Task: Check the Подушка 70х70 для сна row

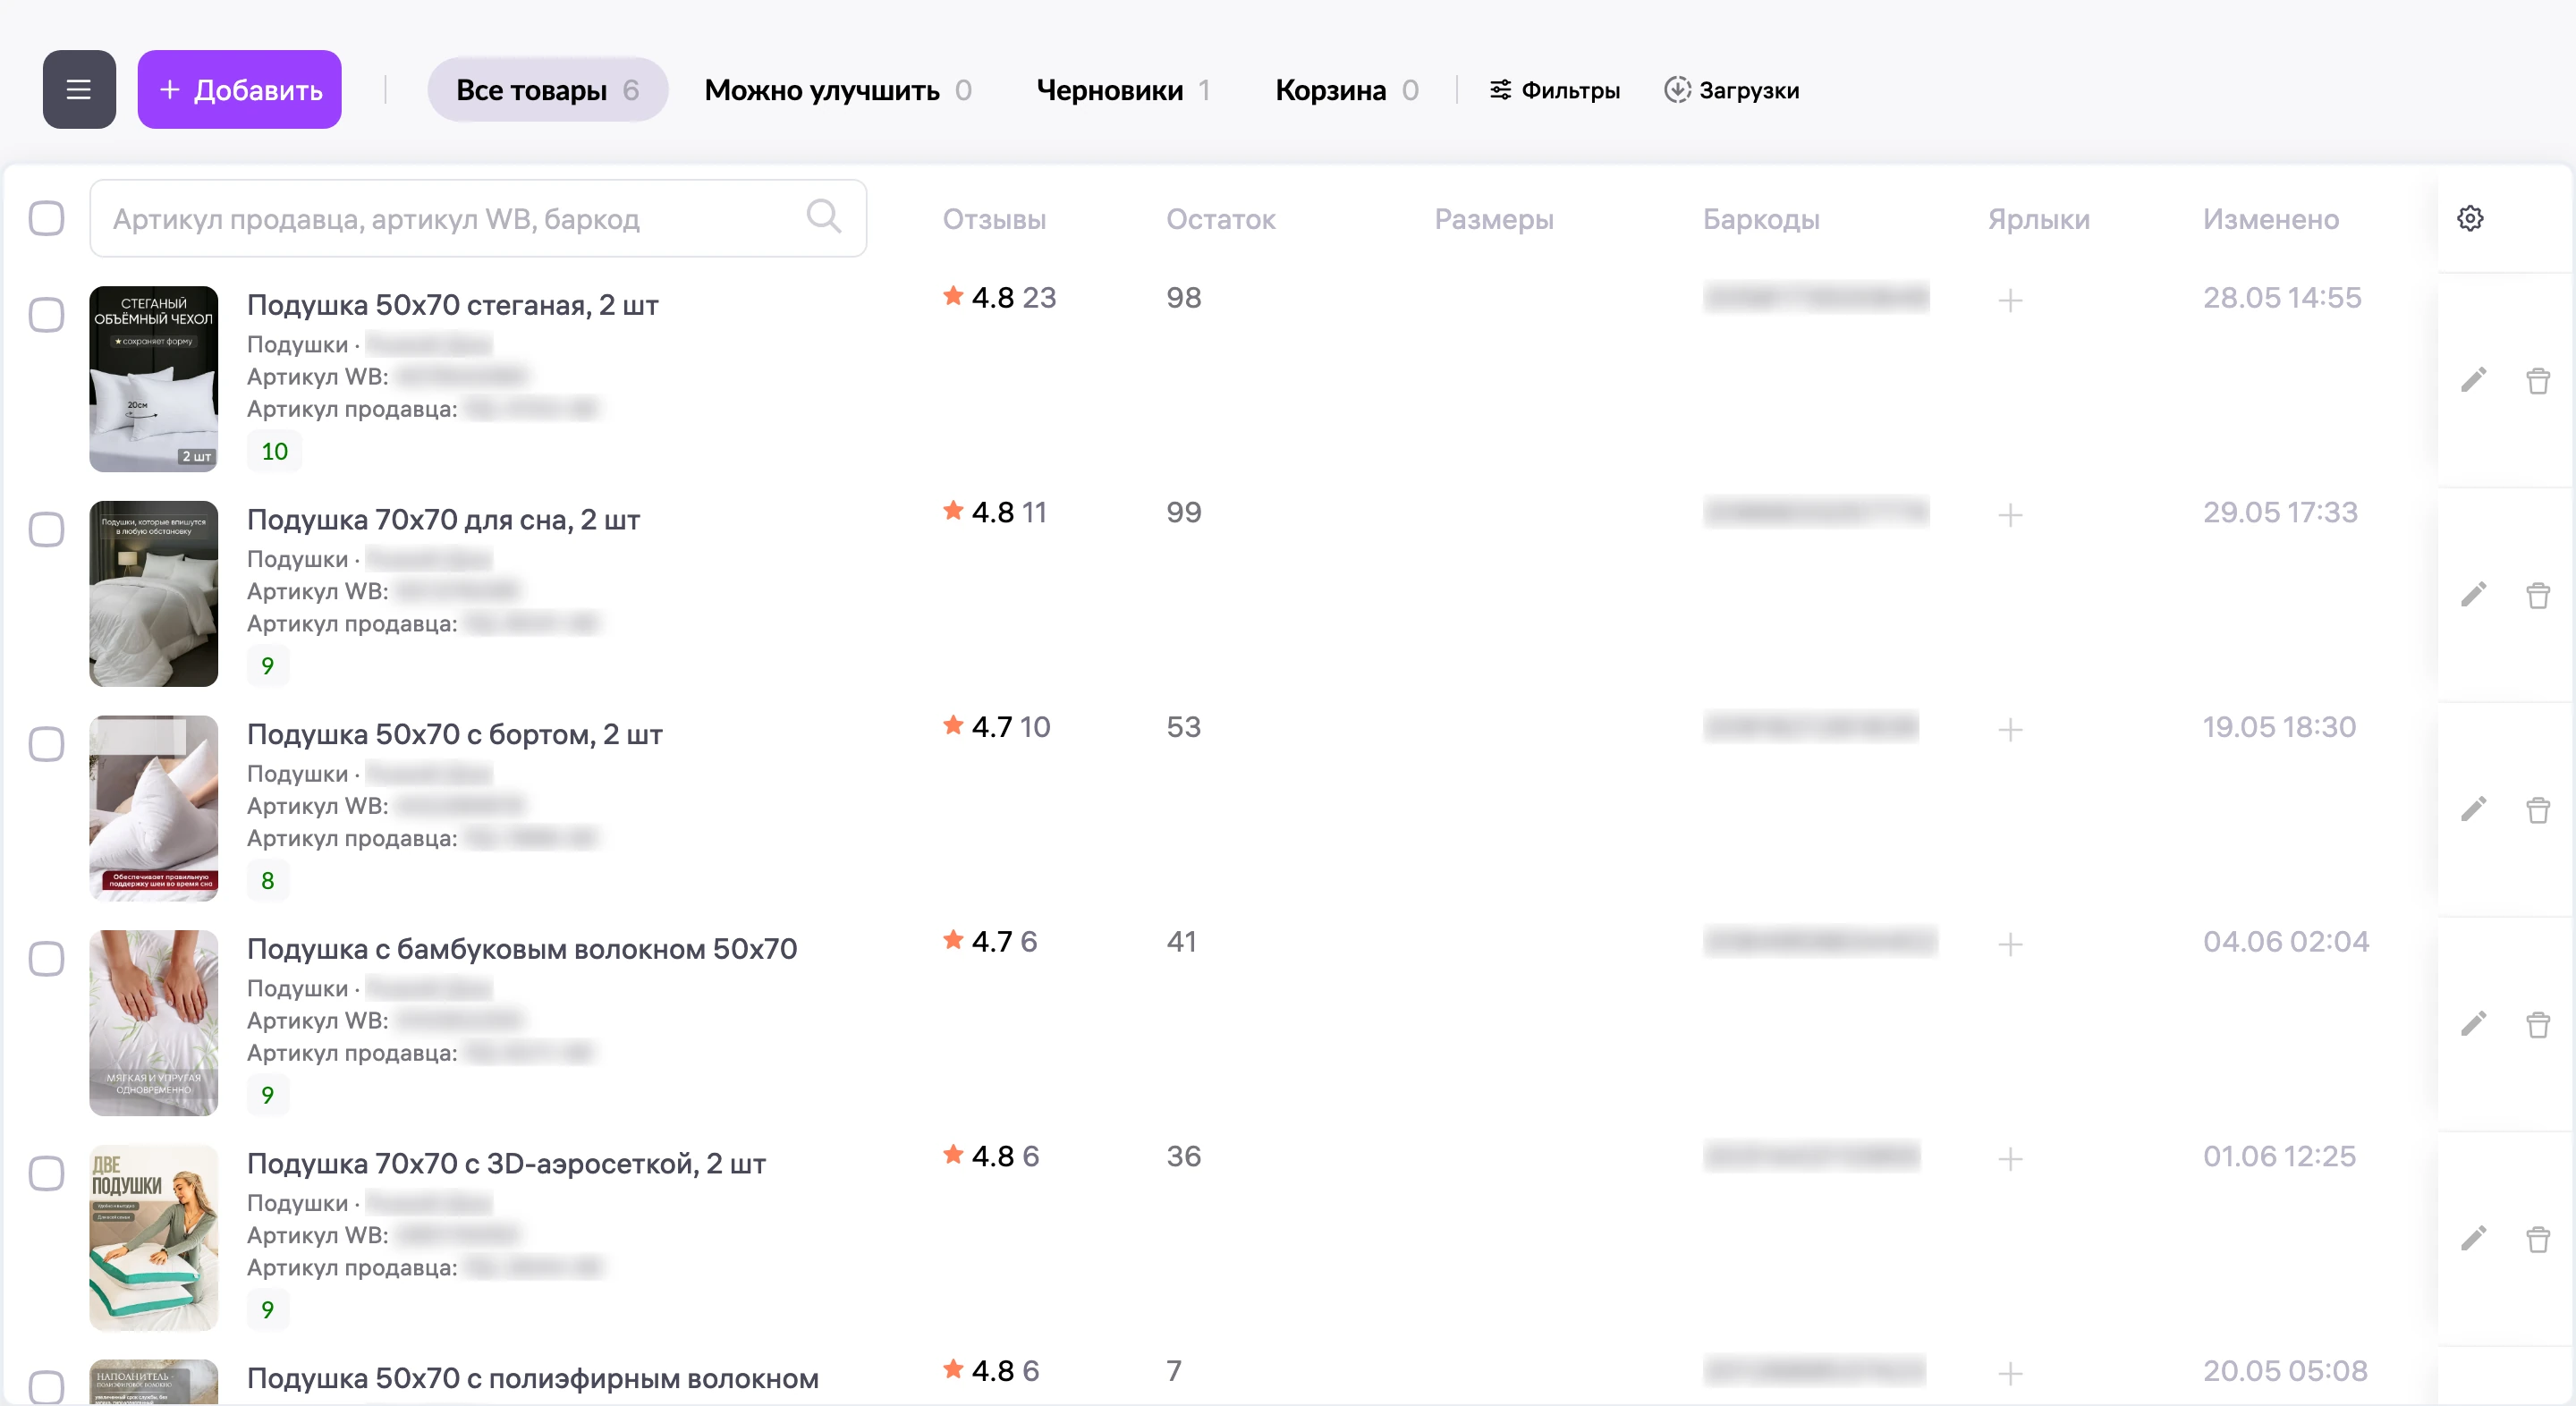Action: click(46, 529)
